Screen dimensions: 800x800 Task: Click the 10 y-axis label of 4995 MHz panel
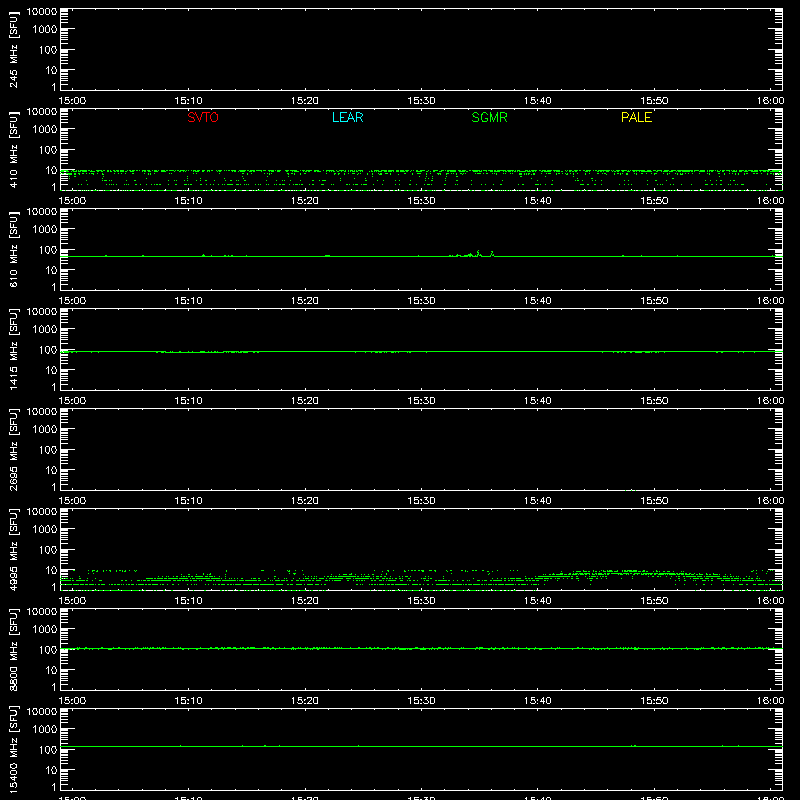tap(52, 570)
